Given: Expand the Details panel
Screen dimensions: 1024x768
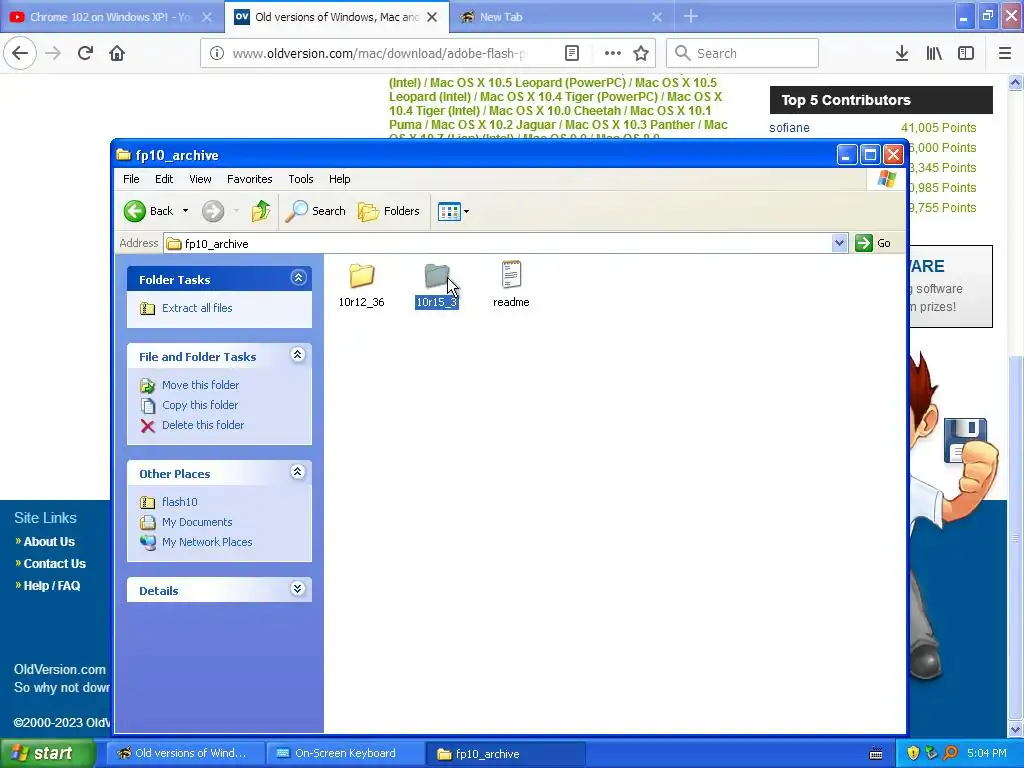Looking at the screenshot, I should point(298,589).
